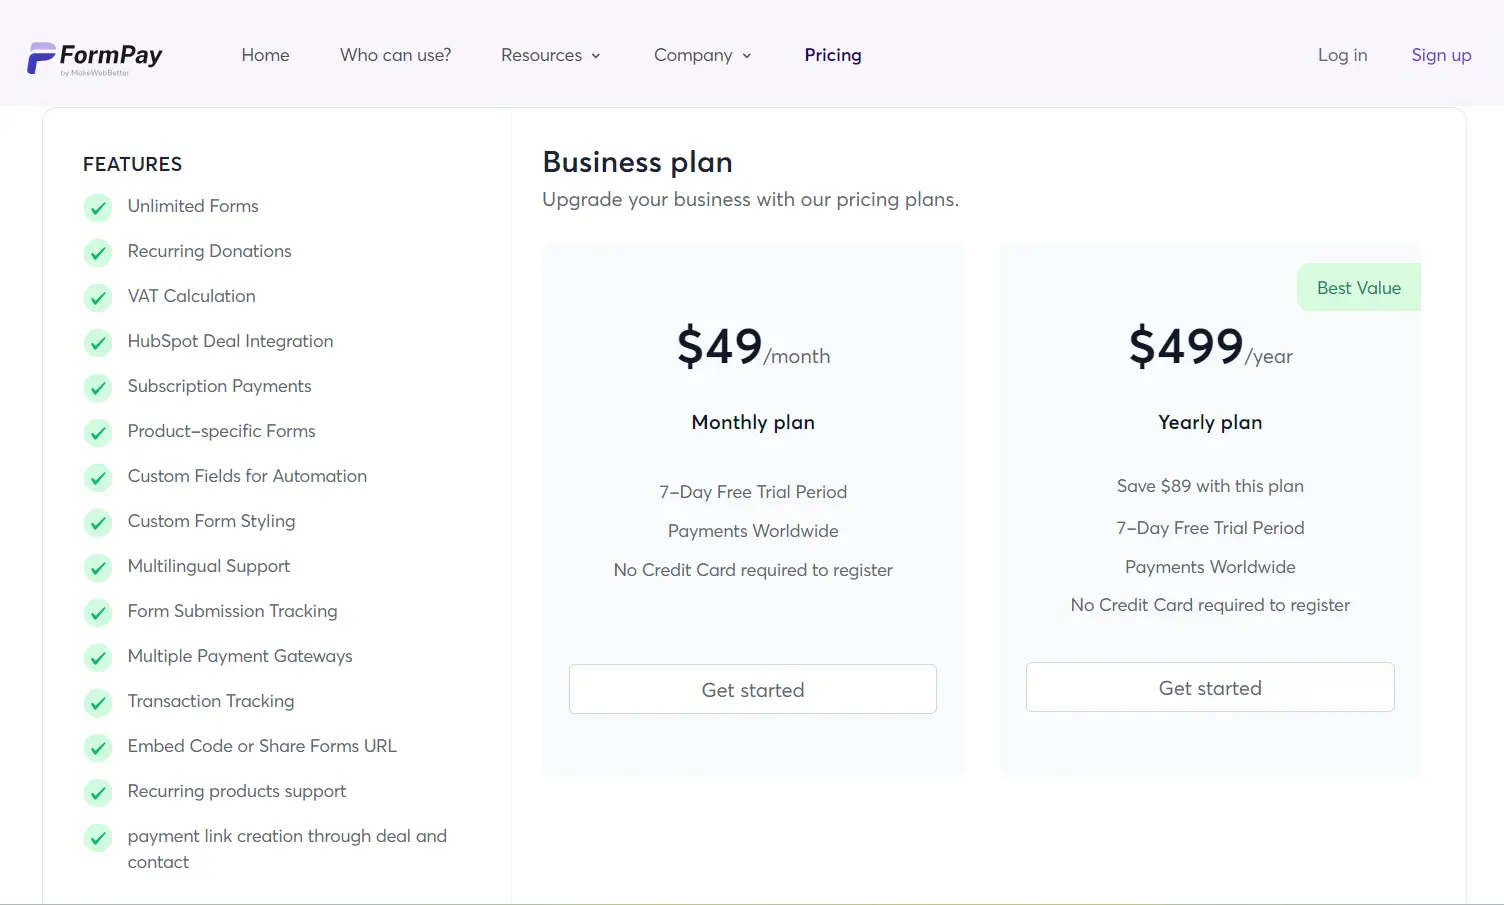Select the Subscription Payments checkmark

point(98,388)
